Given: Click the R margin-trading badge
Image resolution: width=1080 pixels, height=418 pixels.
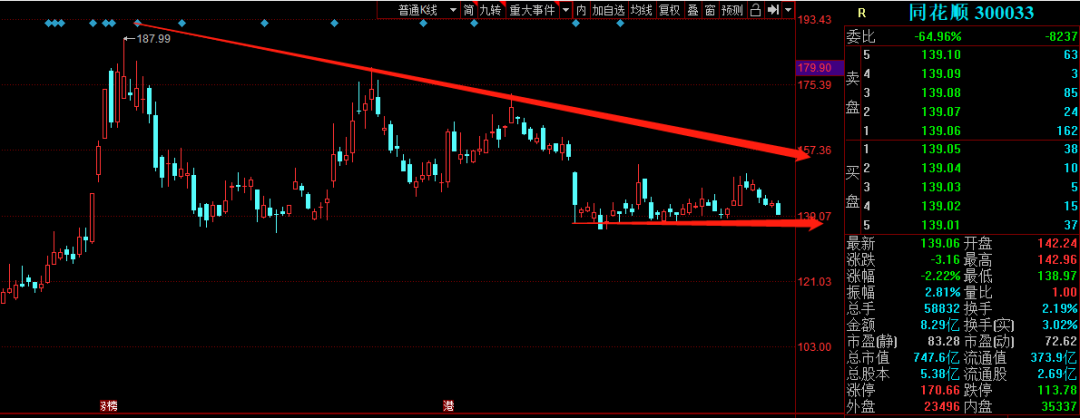Looking at the screenshot, I should (862, 12).
